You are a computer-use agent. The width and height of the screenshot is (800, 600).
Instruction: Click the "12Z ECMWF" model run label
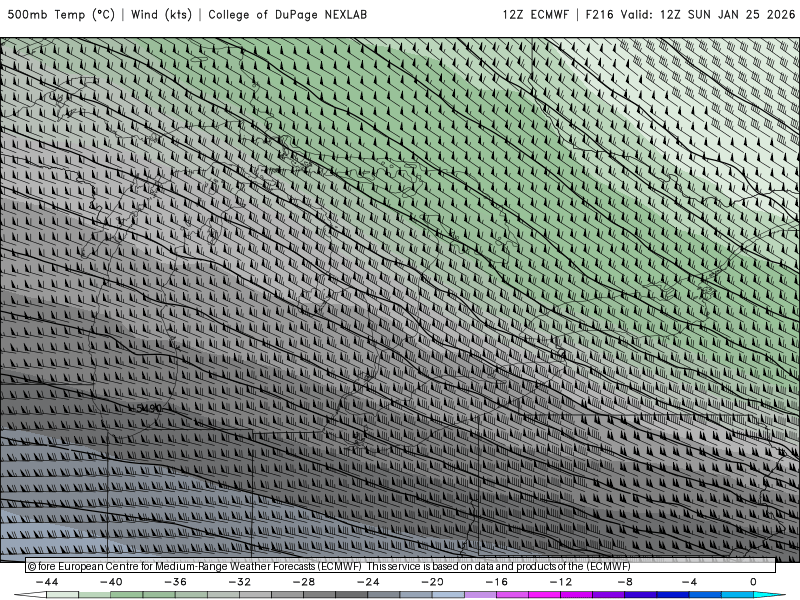click(x=535, y=15)
